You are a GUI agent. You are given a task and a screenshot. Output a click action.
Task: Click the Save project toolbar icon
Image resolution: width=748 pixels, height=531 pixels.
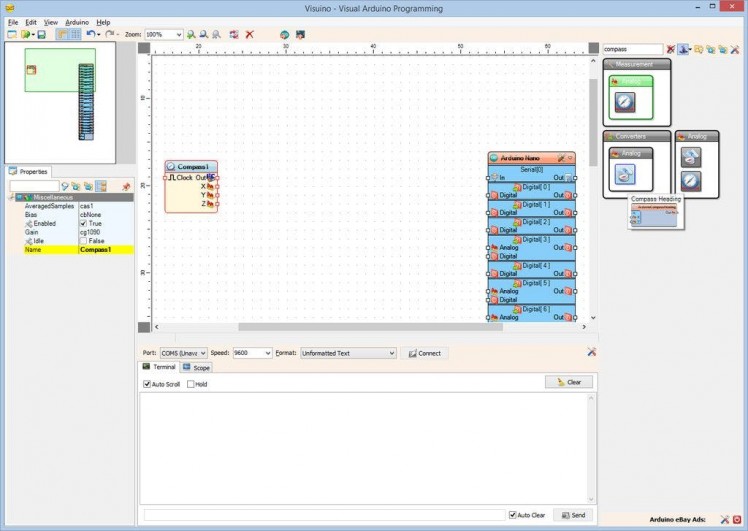41,34
